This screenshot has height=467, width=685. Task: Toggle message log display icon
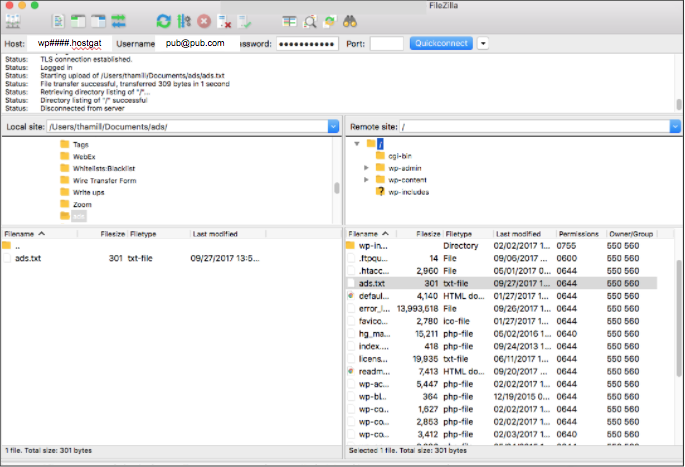pyautogui.click(x=58, y=20)
